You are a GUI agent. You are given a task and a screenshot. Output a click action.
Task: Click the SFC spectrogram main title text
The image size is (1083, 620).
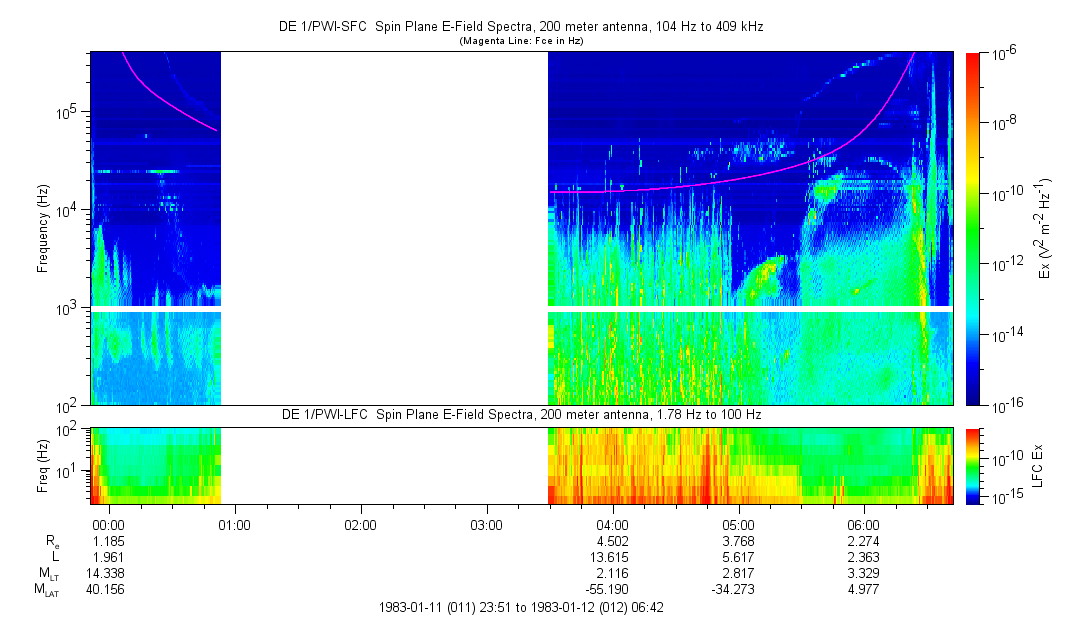click(x=520, y=28)
